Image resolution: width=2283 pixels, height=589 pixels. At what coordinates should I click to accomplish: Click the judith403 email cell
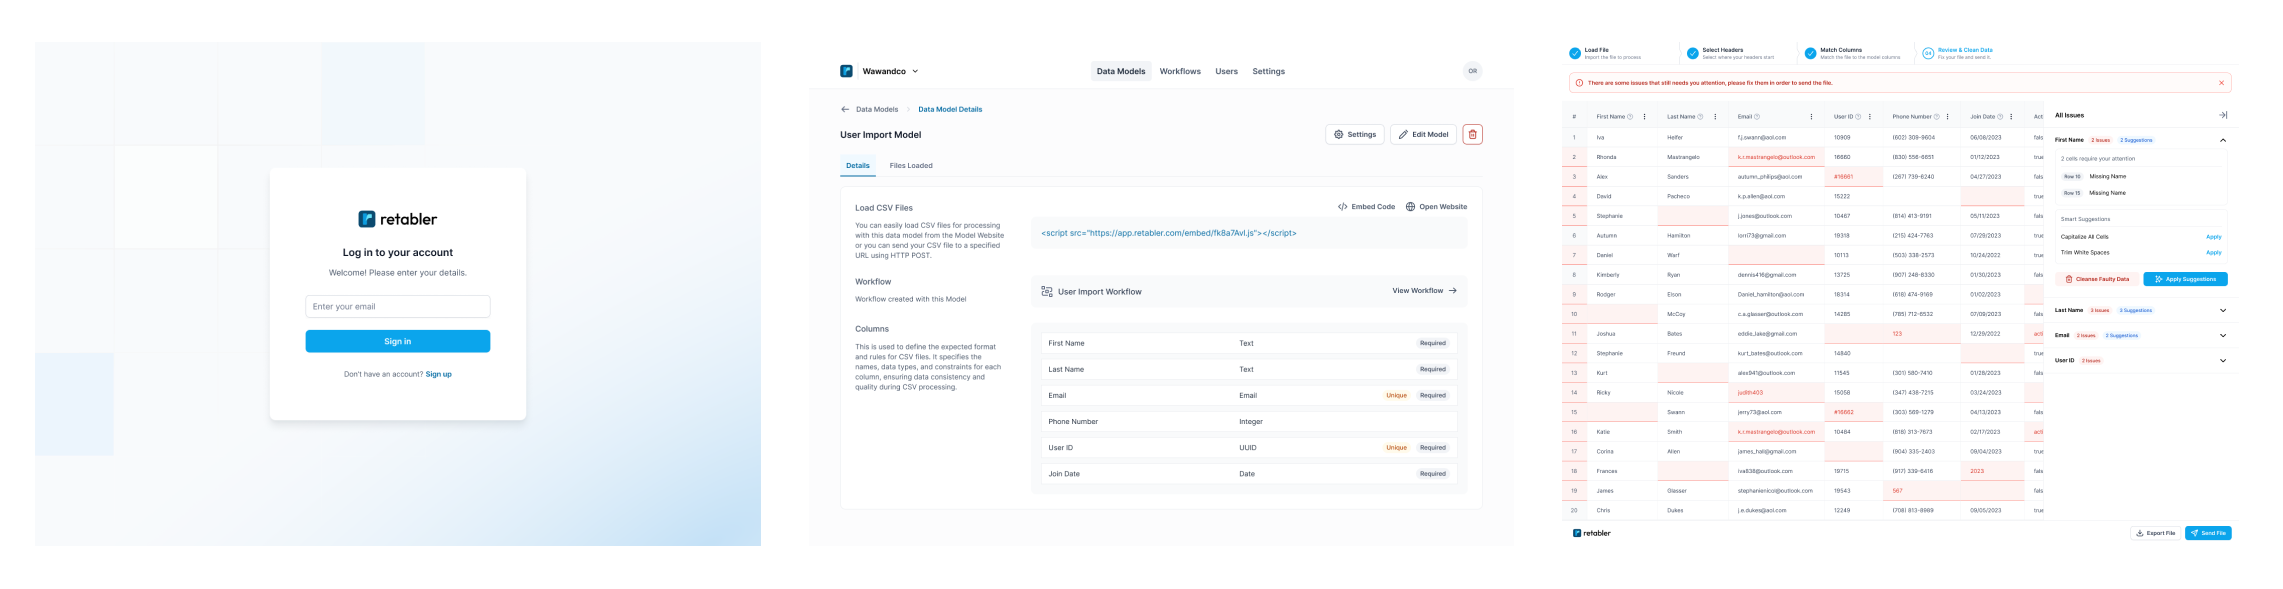[x=1776, y=393]
